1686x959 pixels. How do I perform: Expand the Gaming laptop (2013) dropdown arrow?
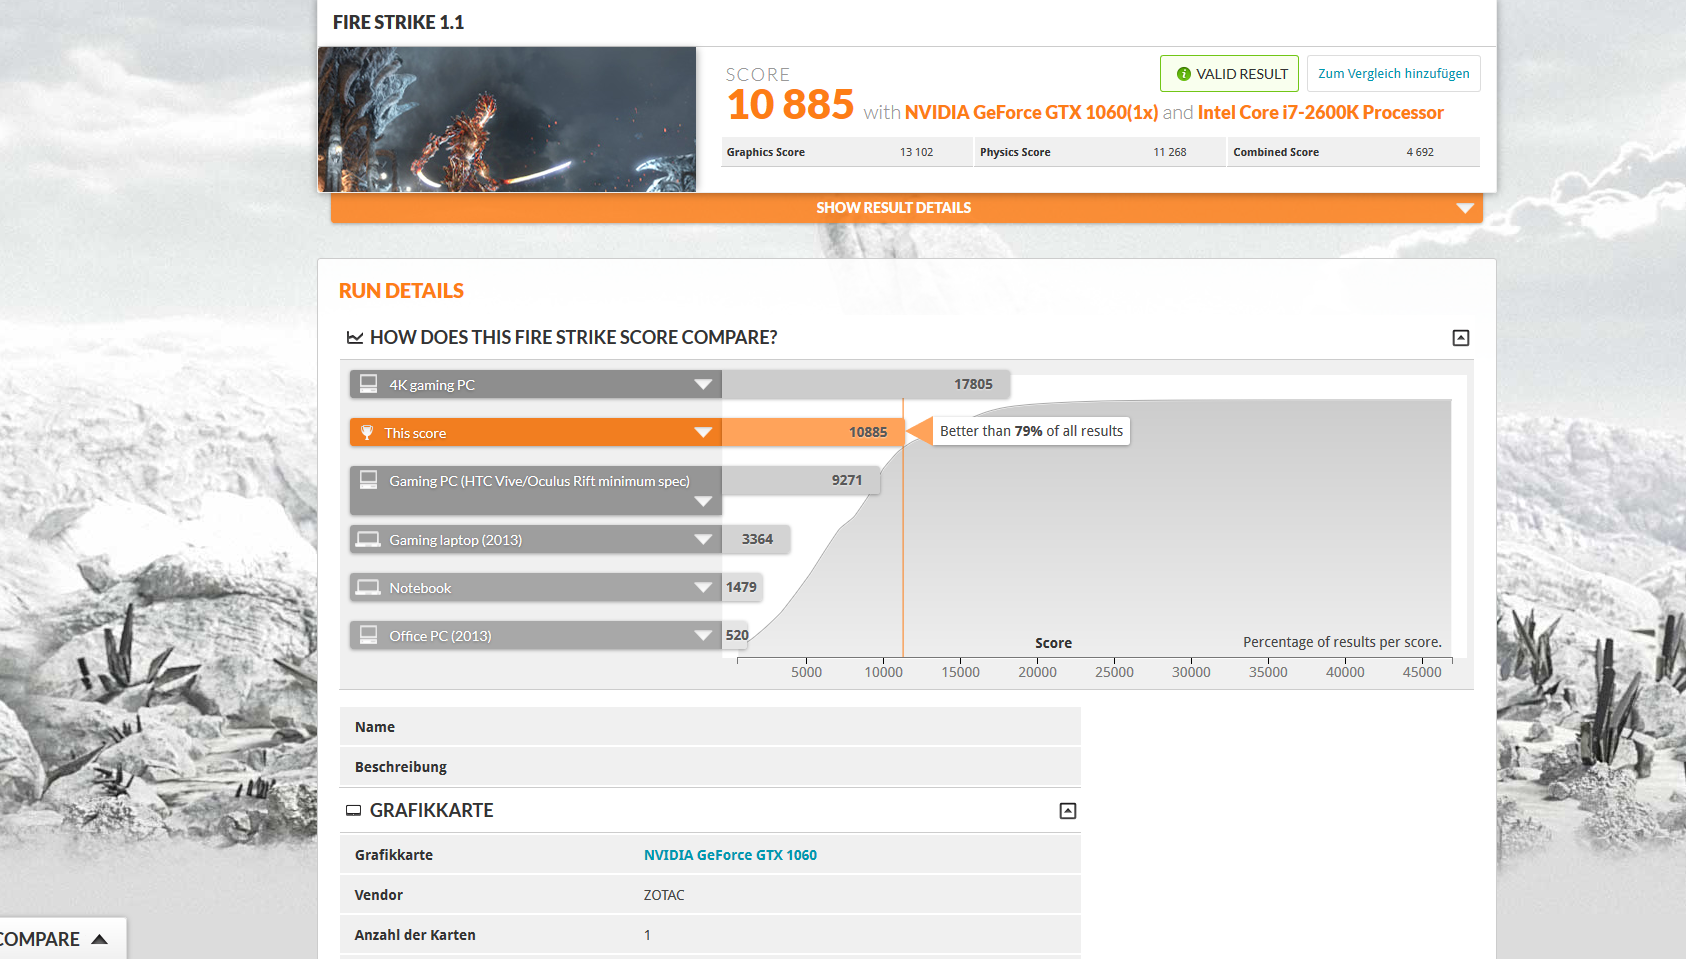click(703, 540)
